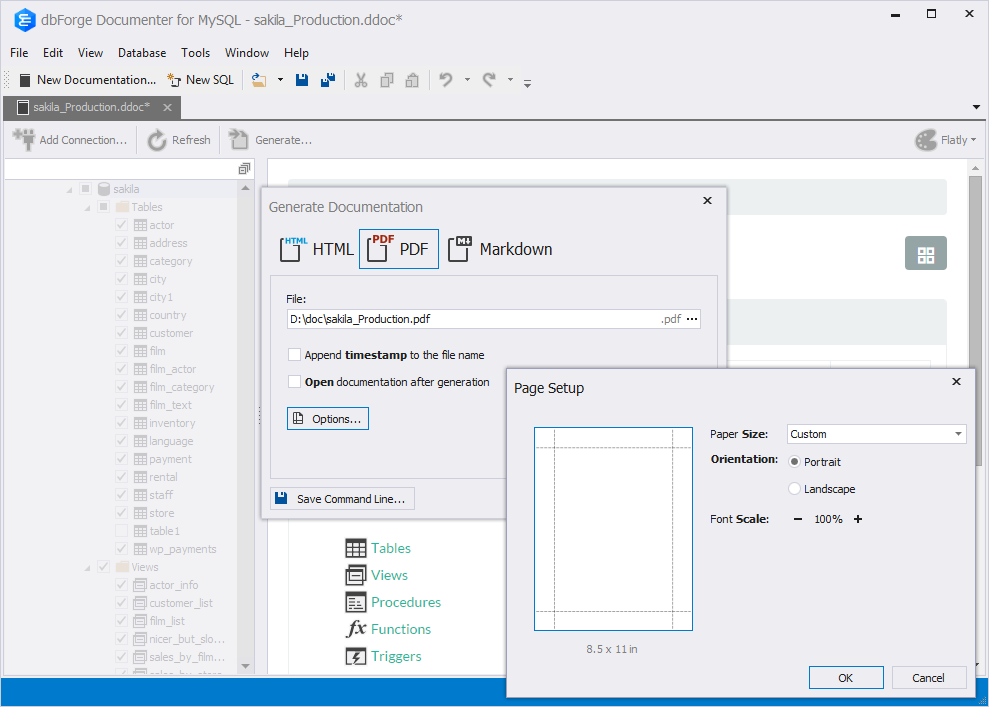Click the Cut scissors icon
This screenshot has width=989, height=707.
point(361,80)
